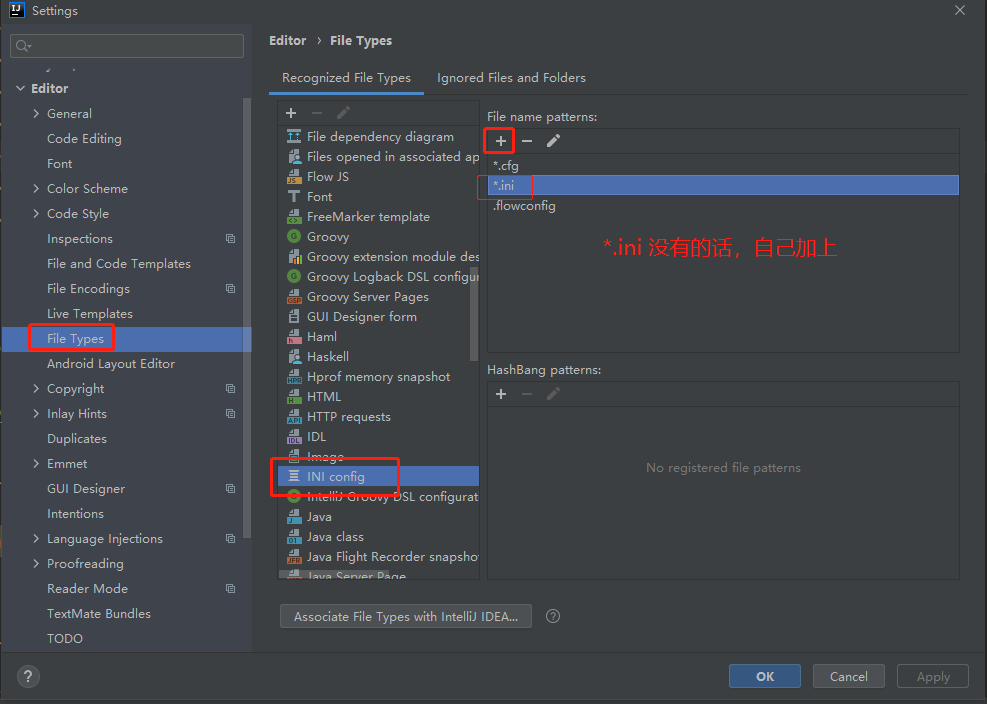
Task: Click File Encodings project-level settings icon
Action: [x=230, y=288]
